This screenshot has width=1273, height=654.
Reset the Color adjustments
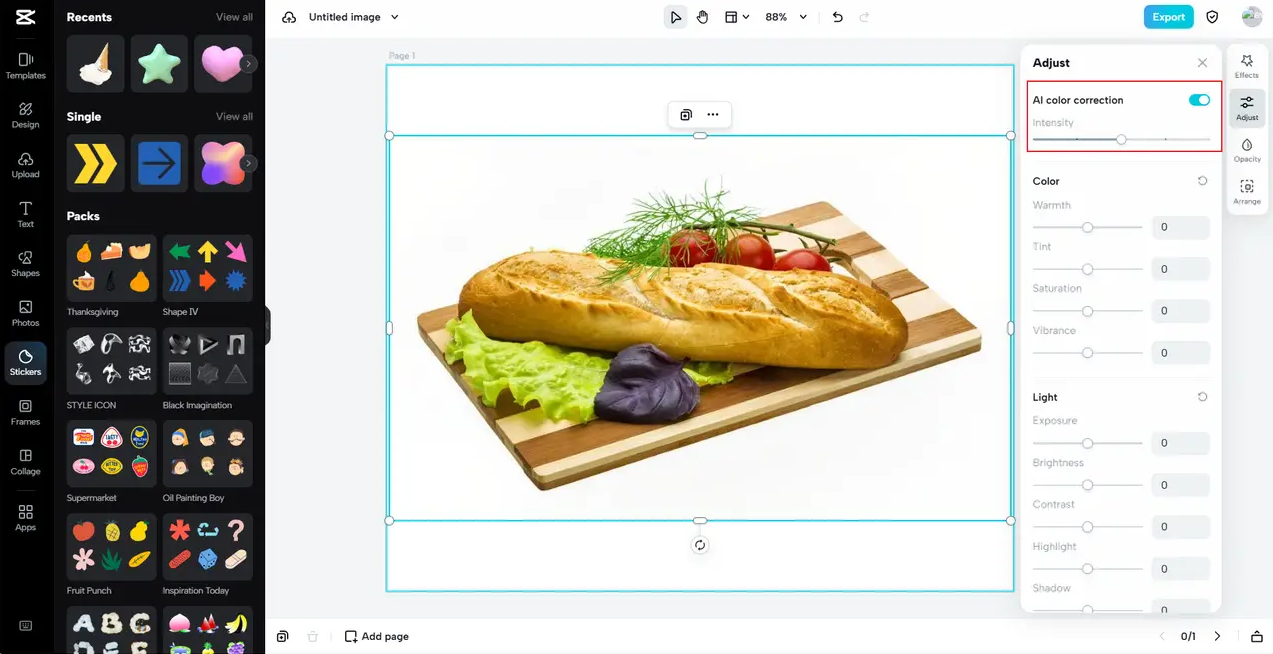pos(1203,181)
